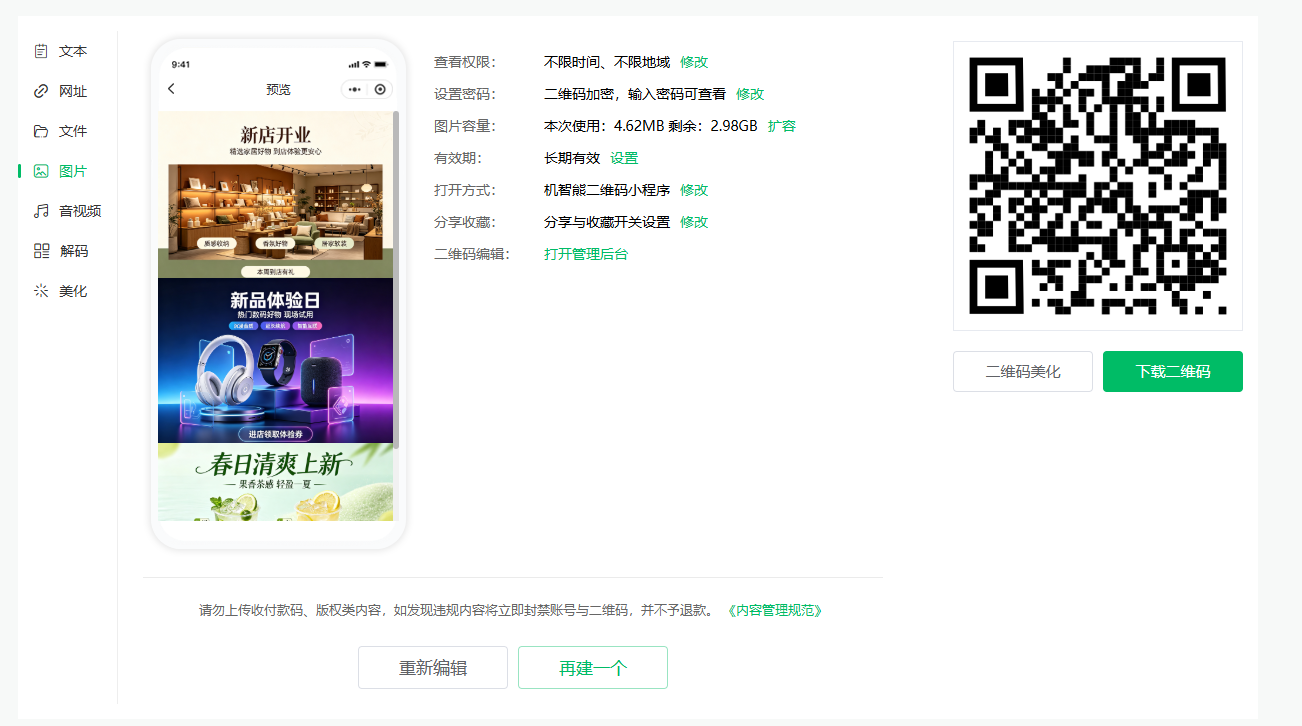The height and width of the screenshot is (726, 1302).
Task: Select the 文本 text icon in sidebar
Action: click(41, 51)
